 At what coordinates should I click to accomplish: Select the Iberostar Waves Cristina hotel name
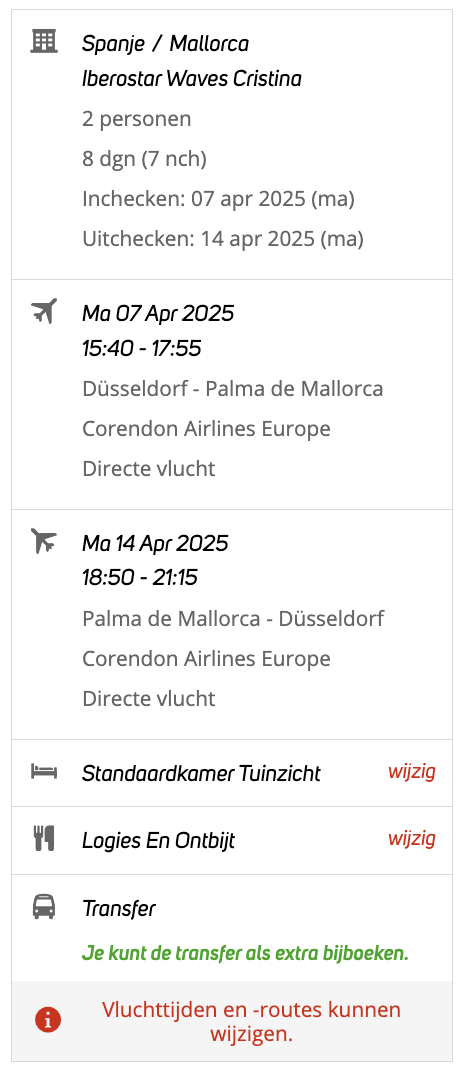pyautogui.click(x=192, y=79)
